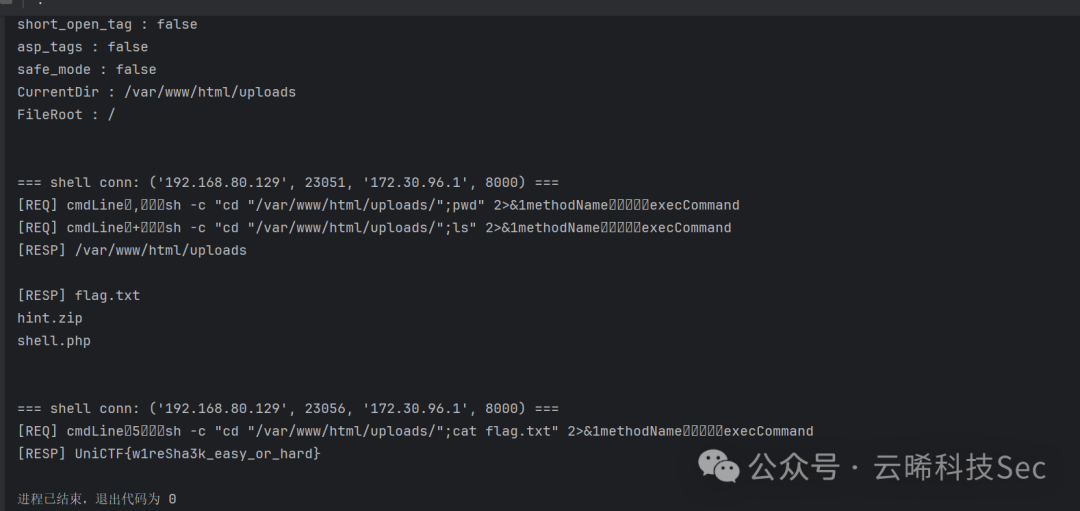Click the request line containing ;ls command
The image size is (1080, 511).
374,228
